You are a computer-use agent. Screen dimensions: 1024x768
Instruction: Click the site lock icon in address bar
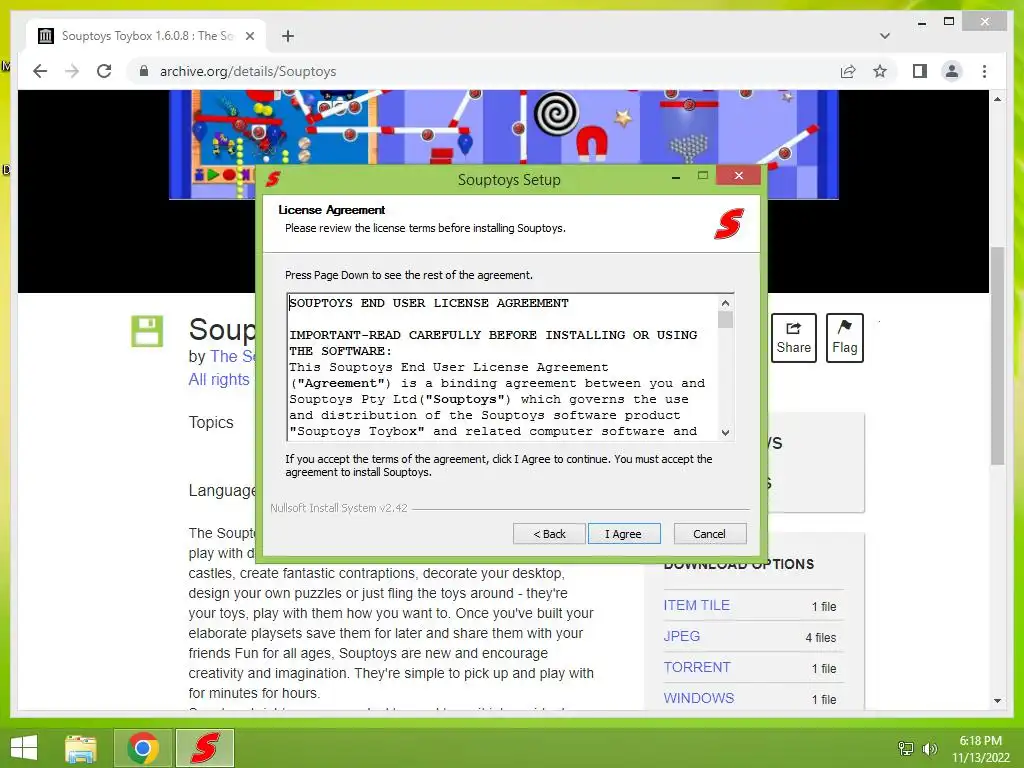click(144, 71)
